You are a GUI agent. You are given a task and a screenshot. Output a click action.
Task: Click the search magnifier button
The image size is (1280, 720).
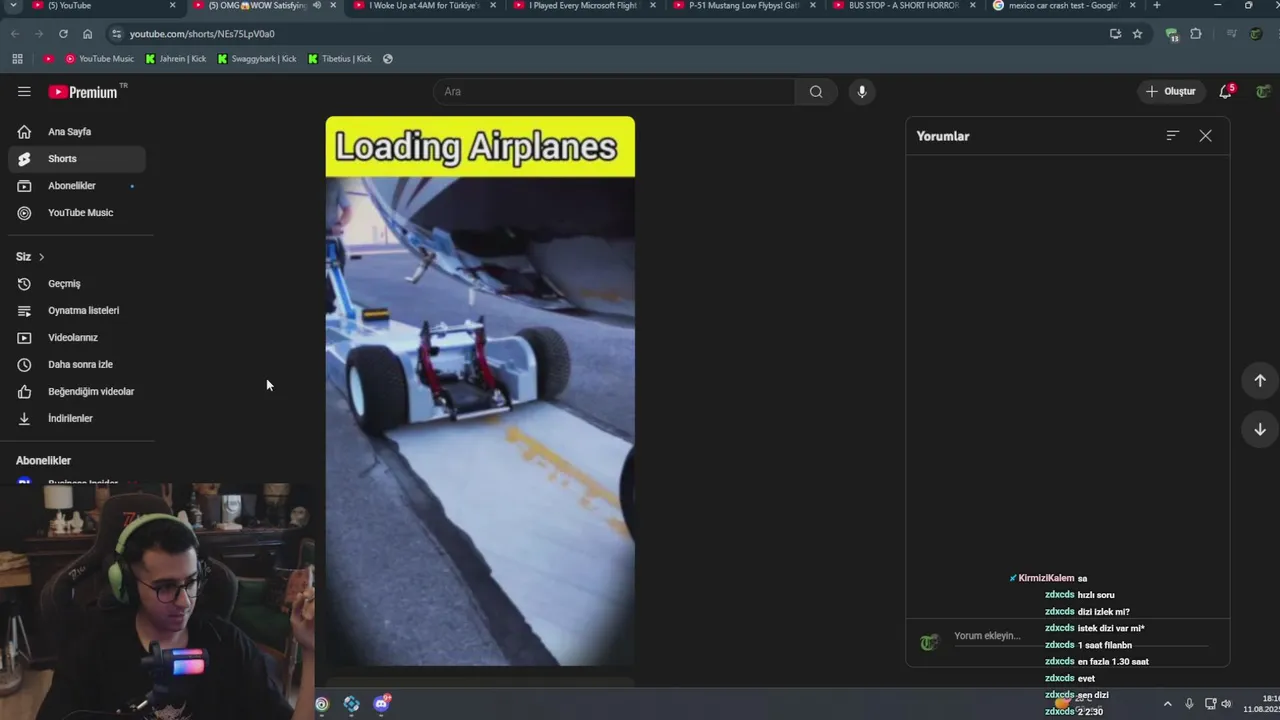coord(816,91)
